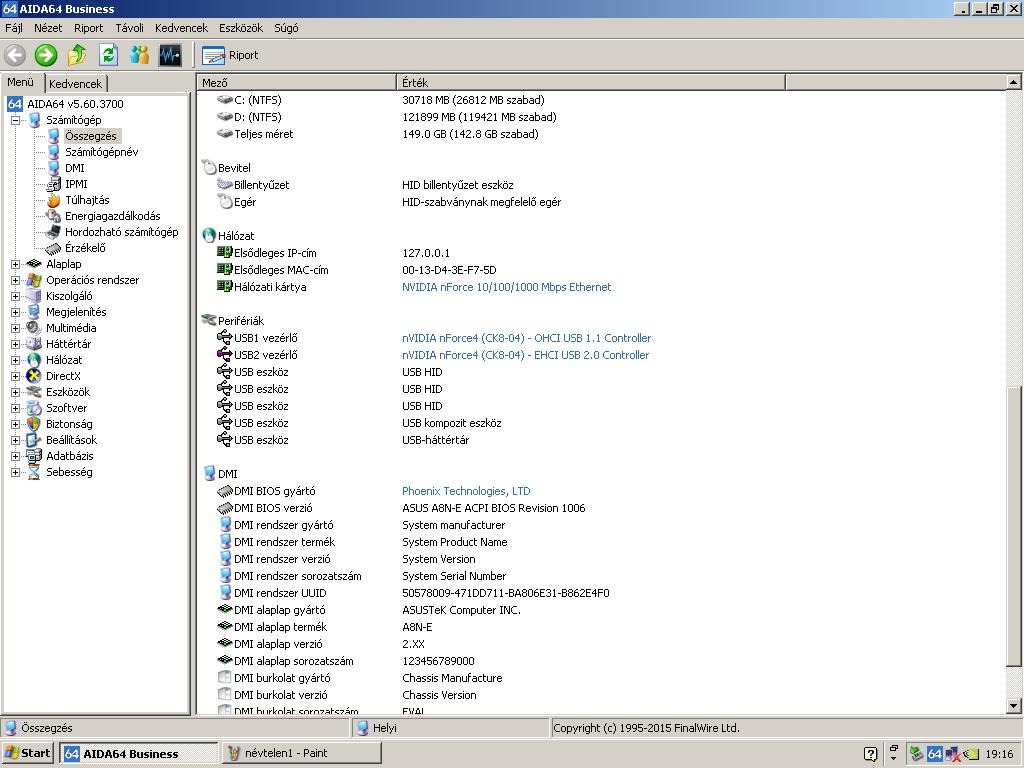Open the Távoli menu
Screen dimensions: 1024x768
pos(129,28)
